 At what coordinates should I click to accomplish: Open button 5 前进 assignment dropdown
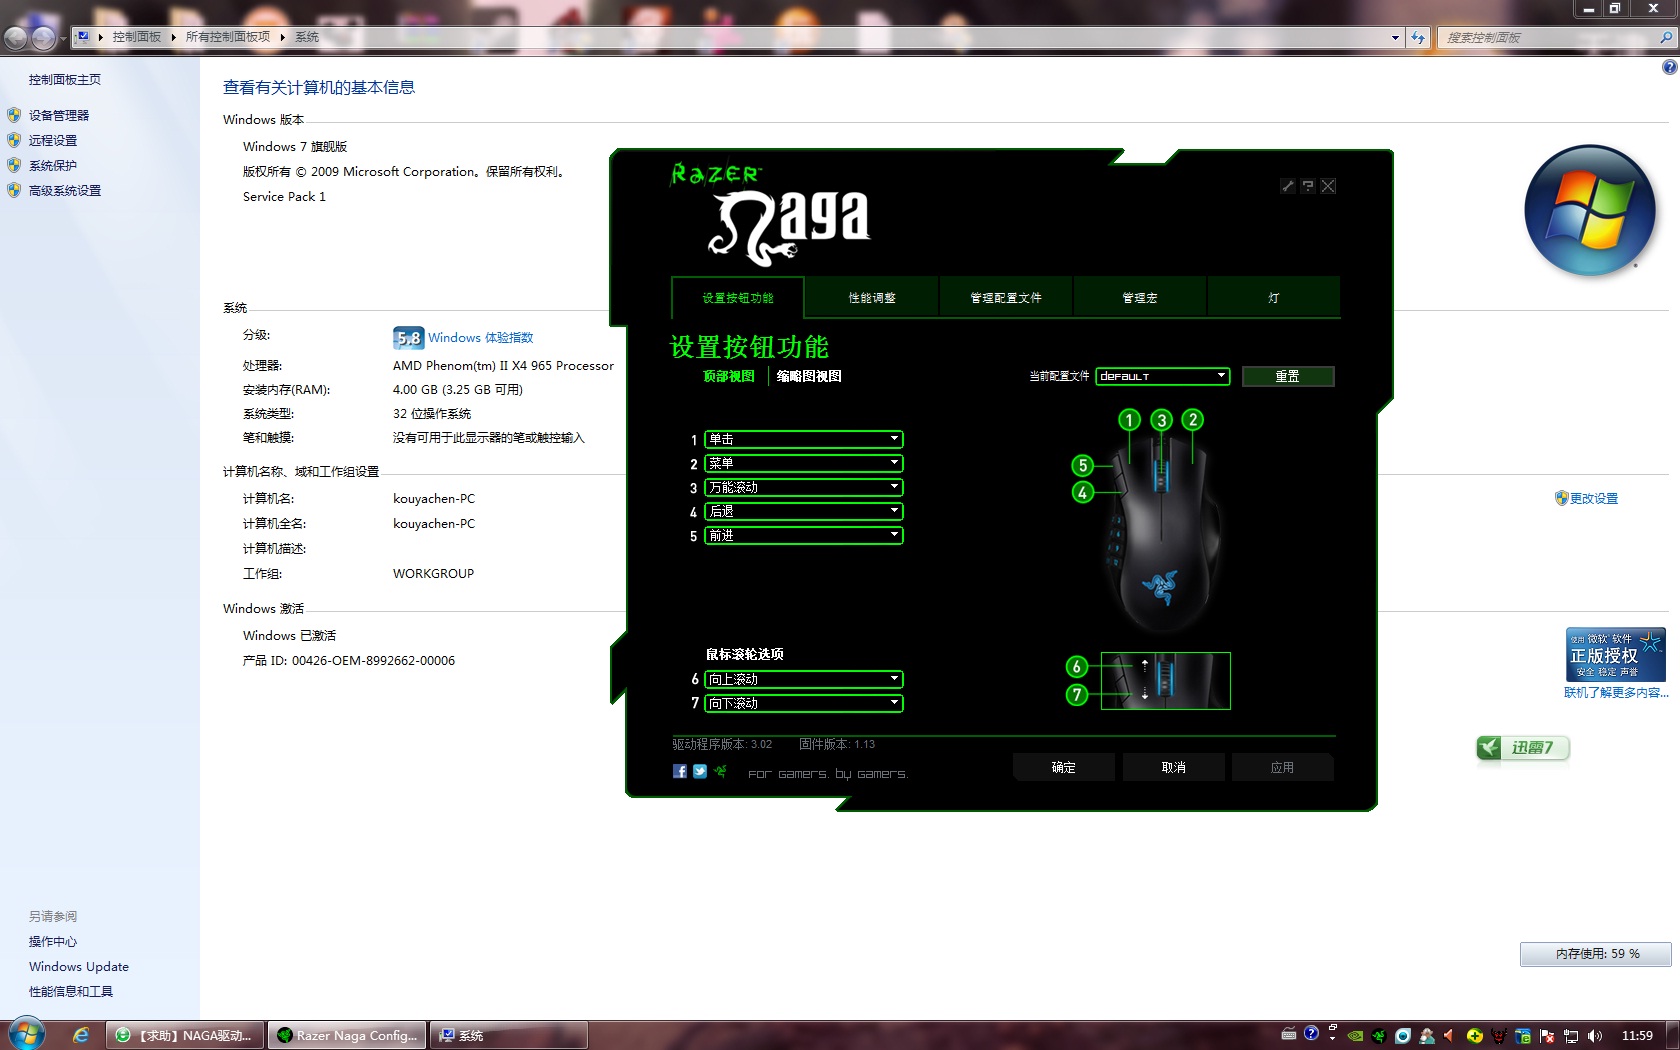click(804, 535)
